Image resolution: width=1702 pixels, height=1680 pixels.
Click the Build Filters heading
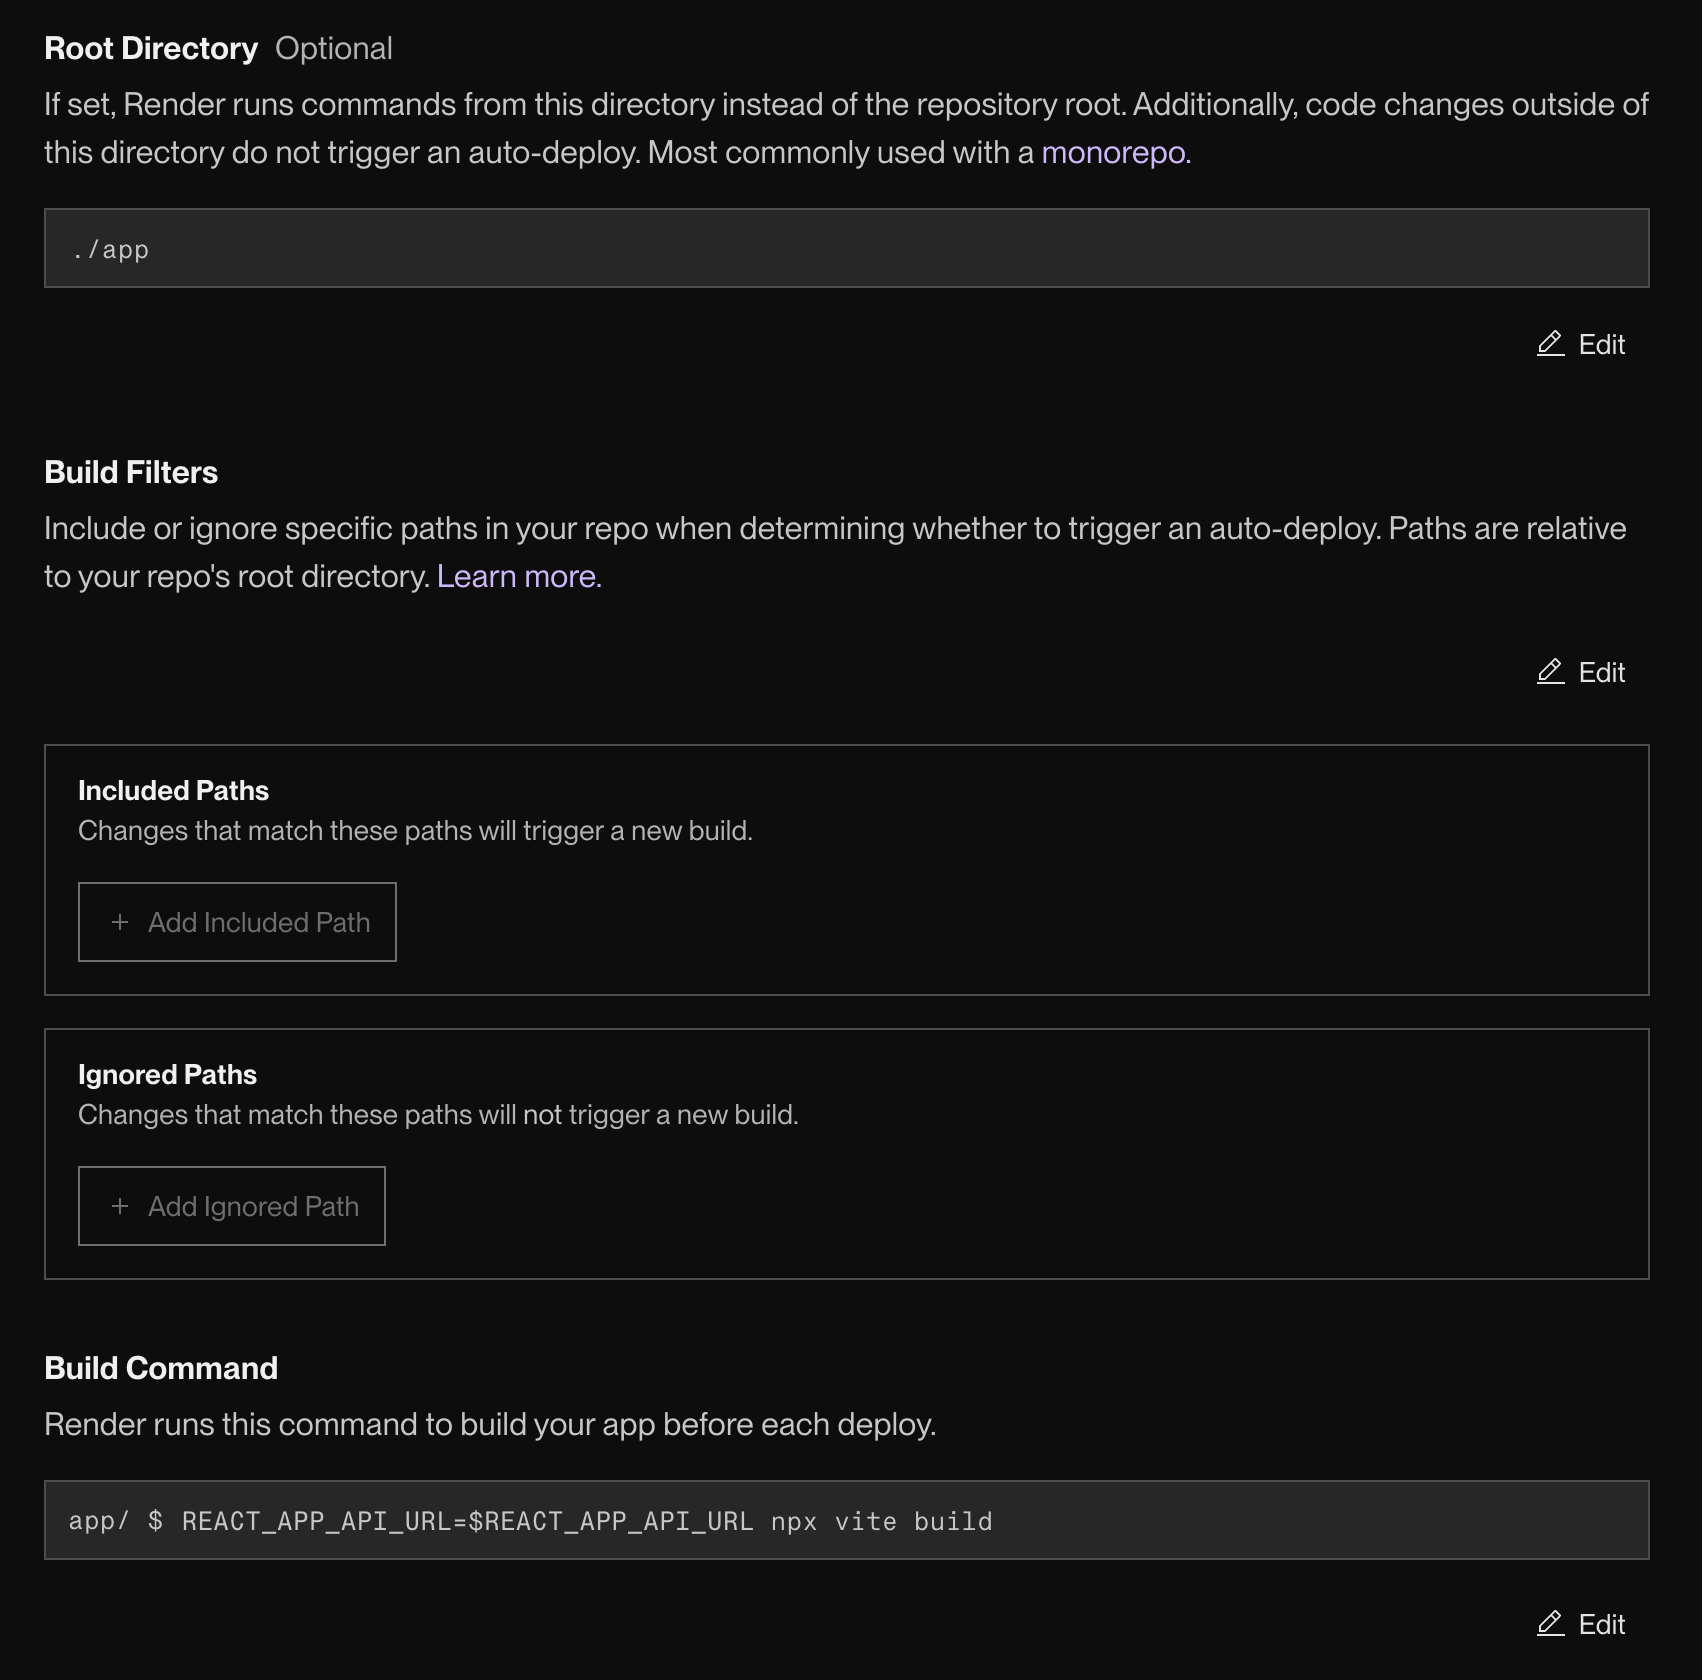[x=131, y=472]
